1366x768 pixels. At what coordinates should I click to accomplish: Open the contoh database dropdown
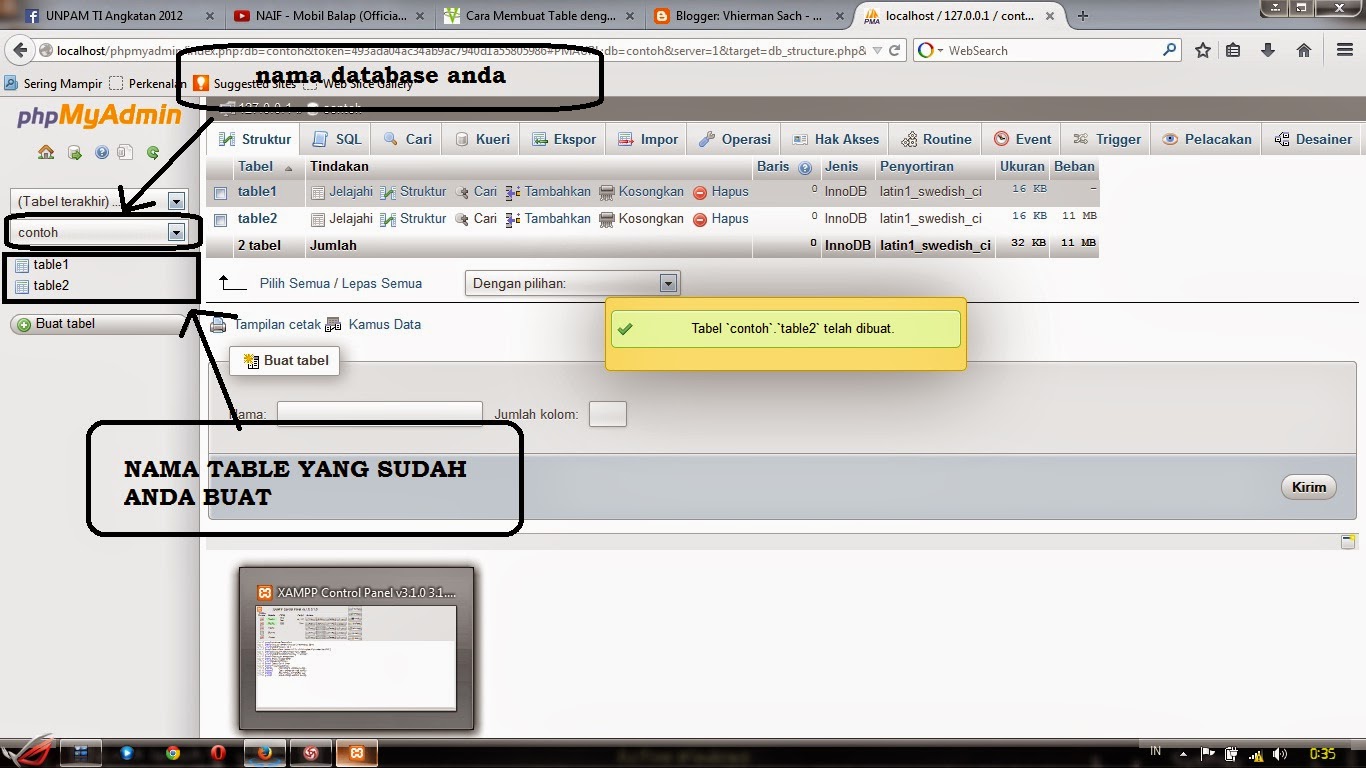[177, 232]
